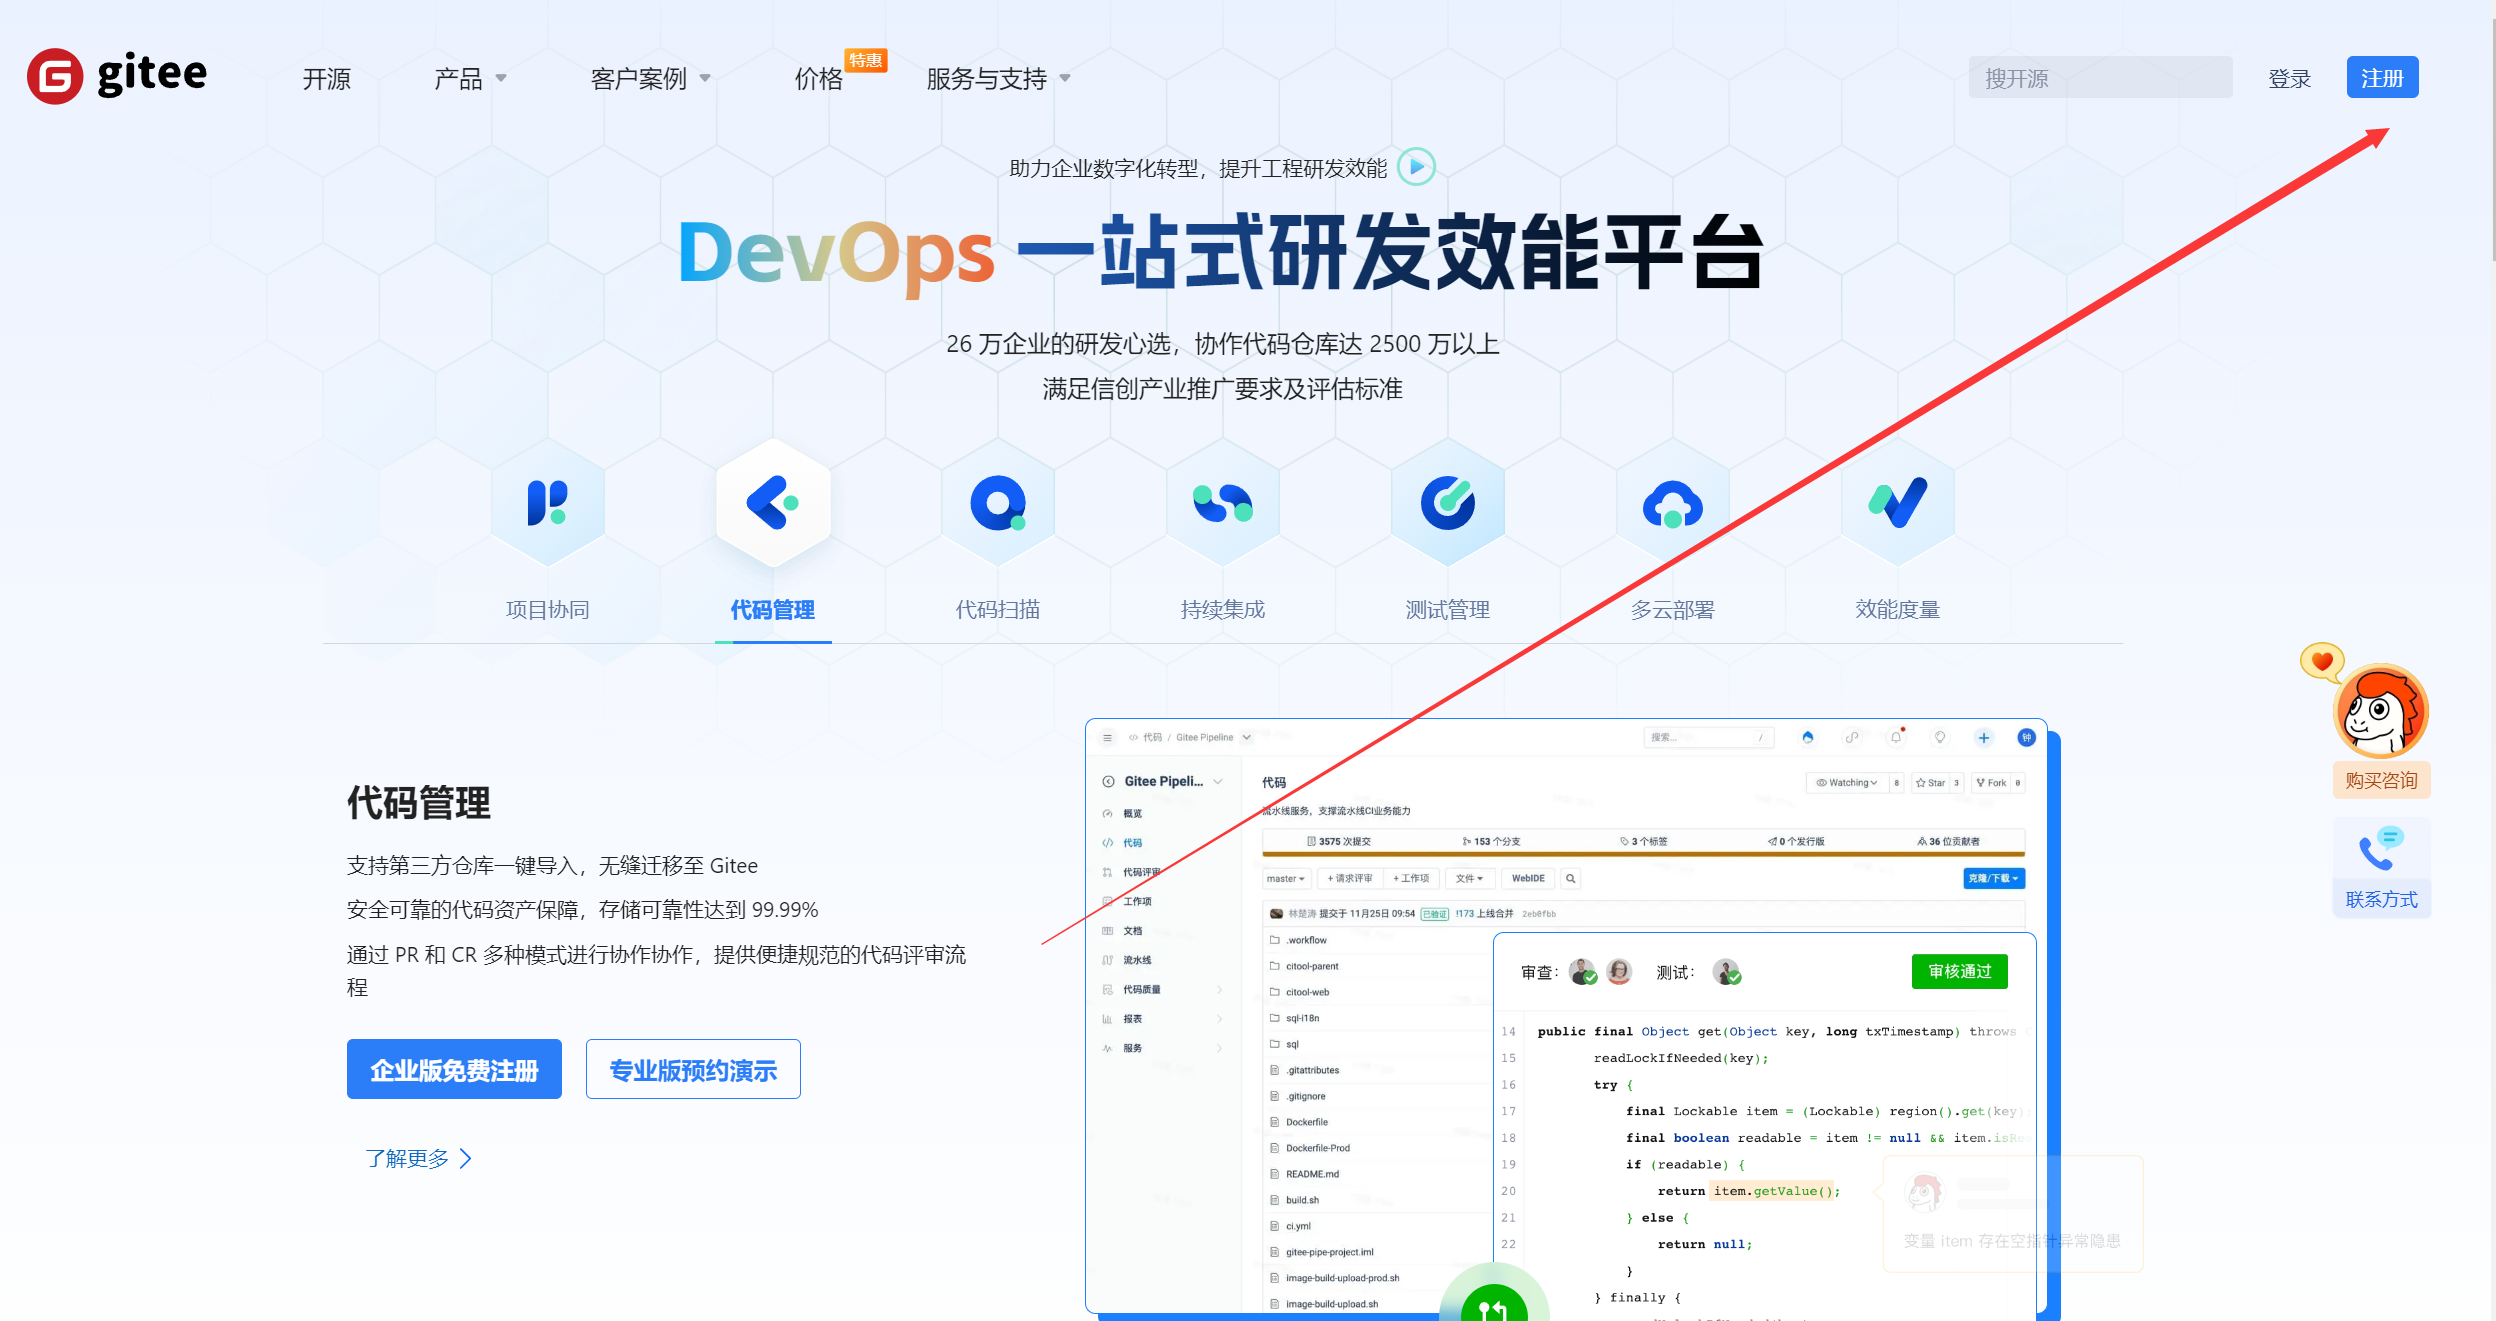Switch to the 项目协同 tab label
The width and height of the screenshot is (2496, 1321).
pos(548,610)
